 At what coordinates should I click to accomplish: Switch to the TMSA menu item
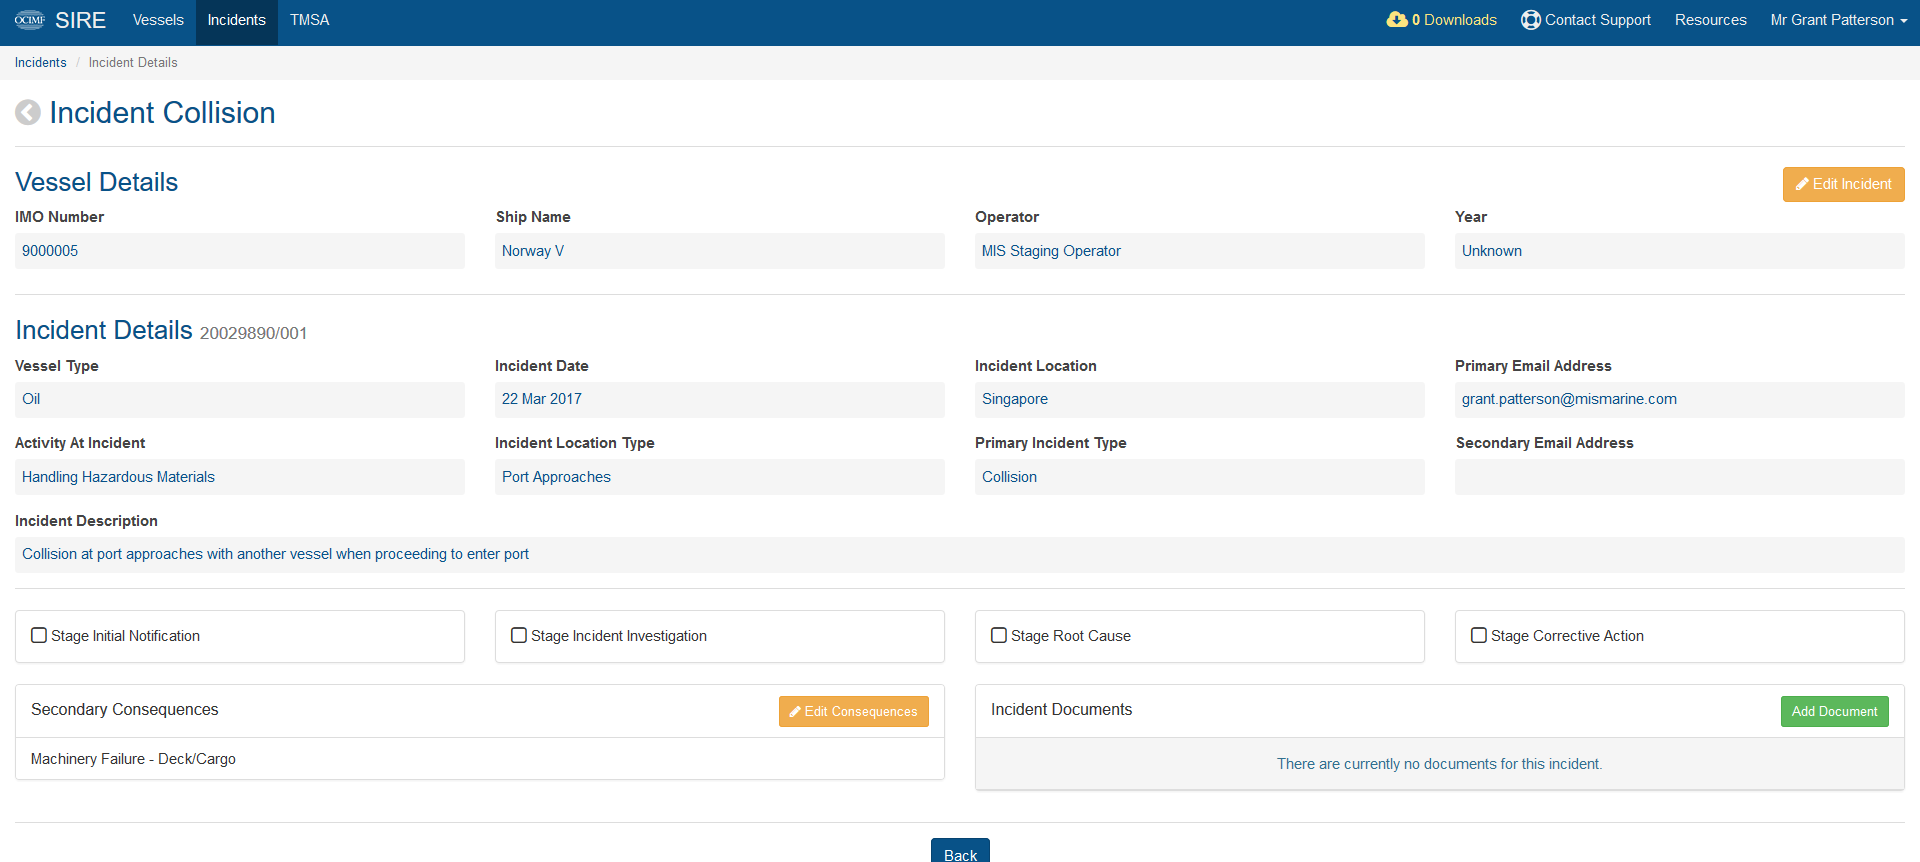(310, 20)
